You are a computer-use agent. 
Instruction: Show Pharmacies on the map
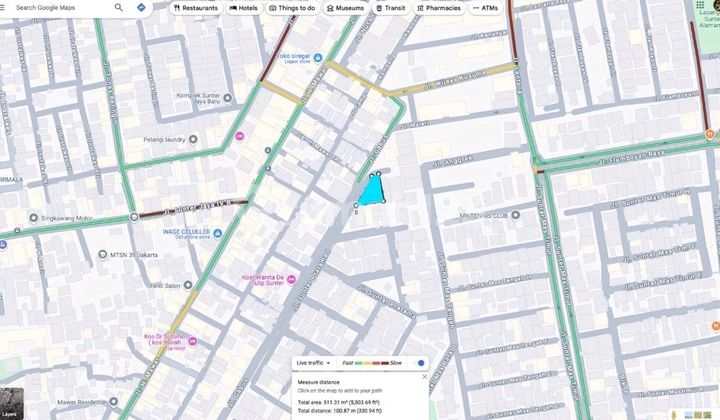pyautogui.click(x=437, y=8)
